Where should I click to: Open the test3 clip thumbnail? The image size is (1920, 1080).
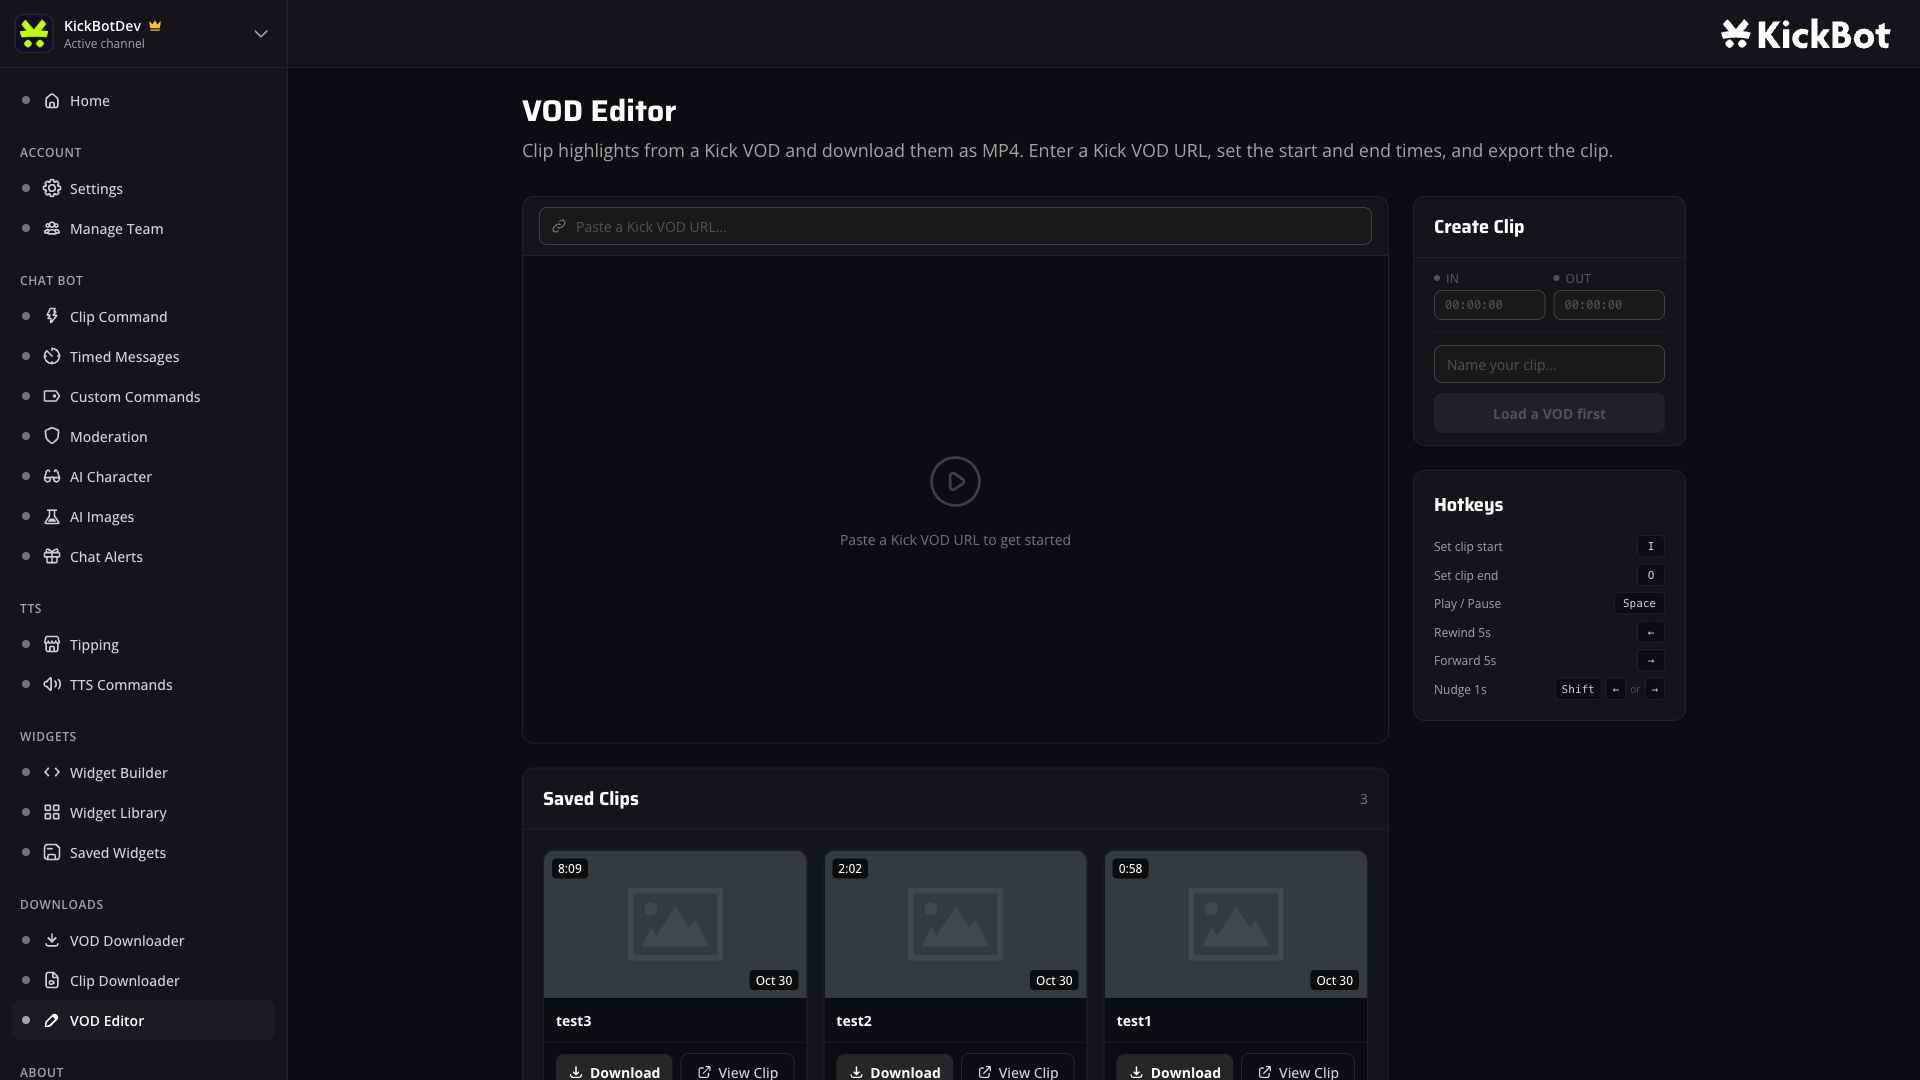tap(675, 925)
